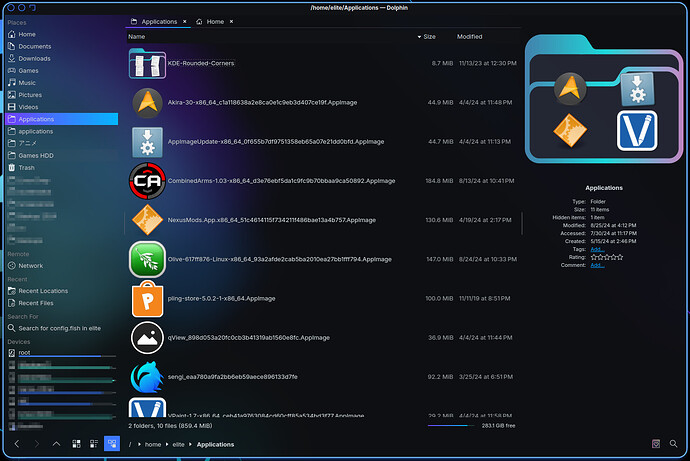Navigate to elite in breadcrumb
This screenshot has height=461, width=690.
178,444
